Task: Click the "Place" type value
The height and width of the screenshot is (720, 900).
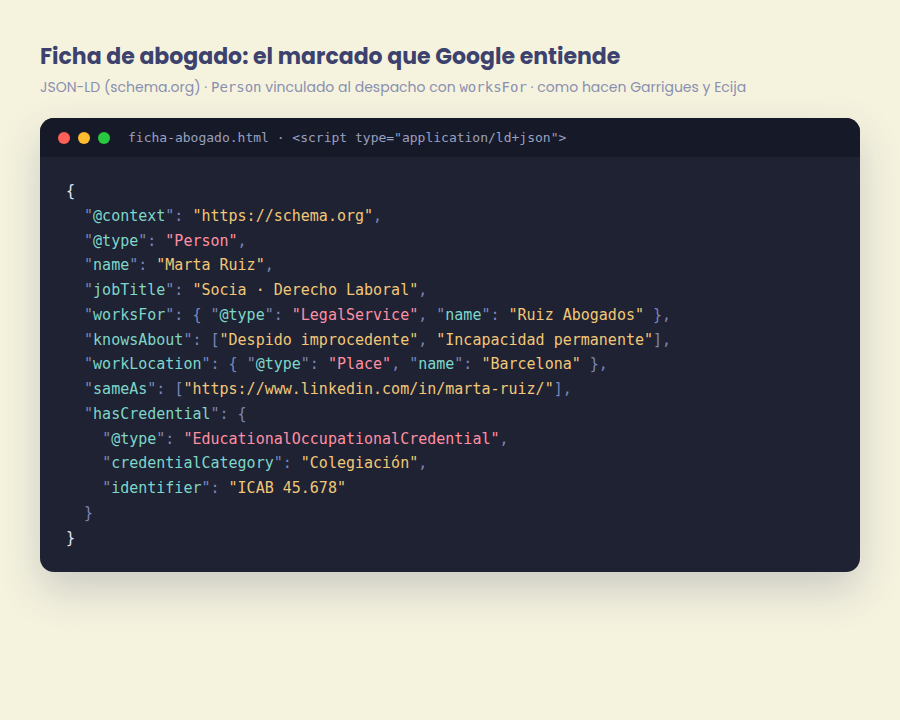Action: [x=360, y=364]
